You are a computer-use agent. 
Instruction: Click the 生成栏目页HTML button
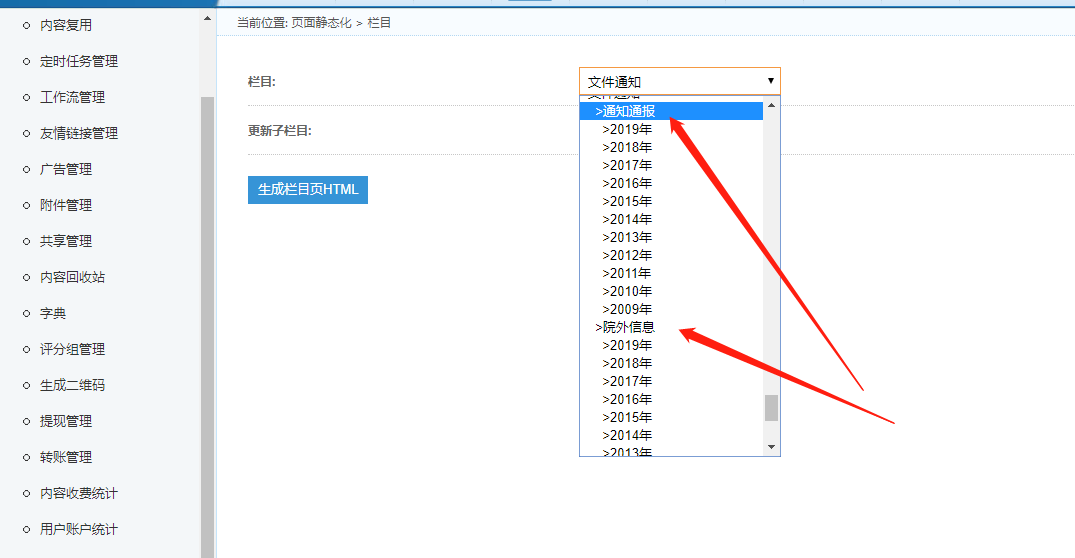308,190
